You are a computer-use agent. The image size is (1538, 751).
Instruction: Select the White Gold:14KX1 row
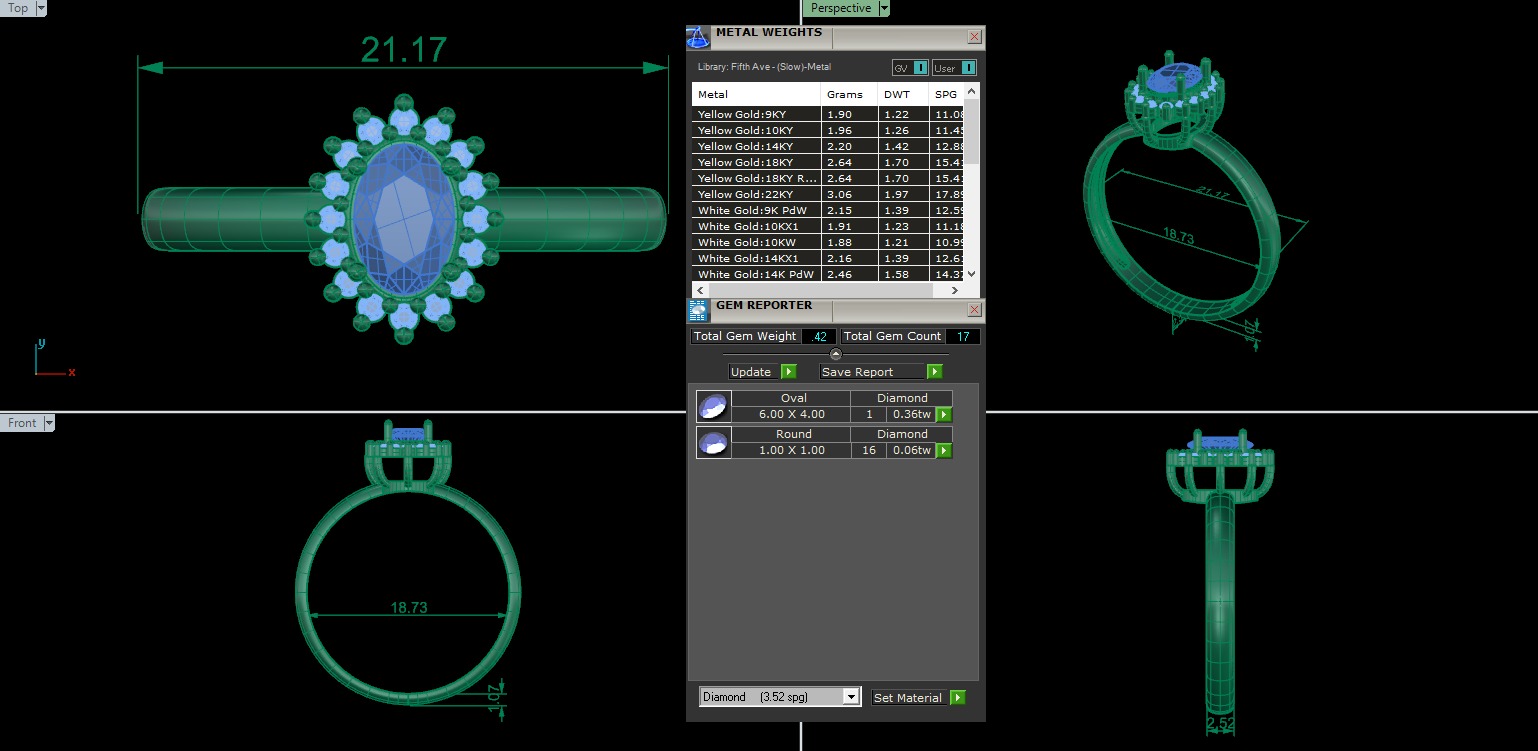click(x=828, y=259)
